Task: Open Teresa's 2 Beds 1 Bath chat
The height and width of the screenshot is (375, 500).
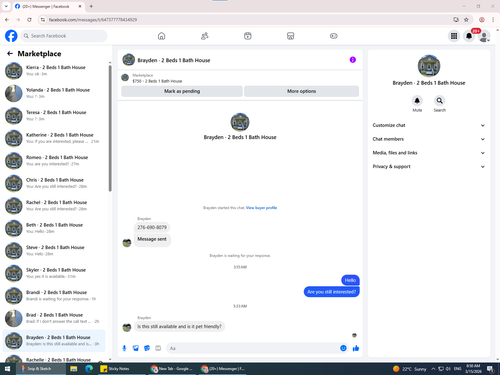Action: coord(55,116)
